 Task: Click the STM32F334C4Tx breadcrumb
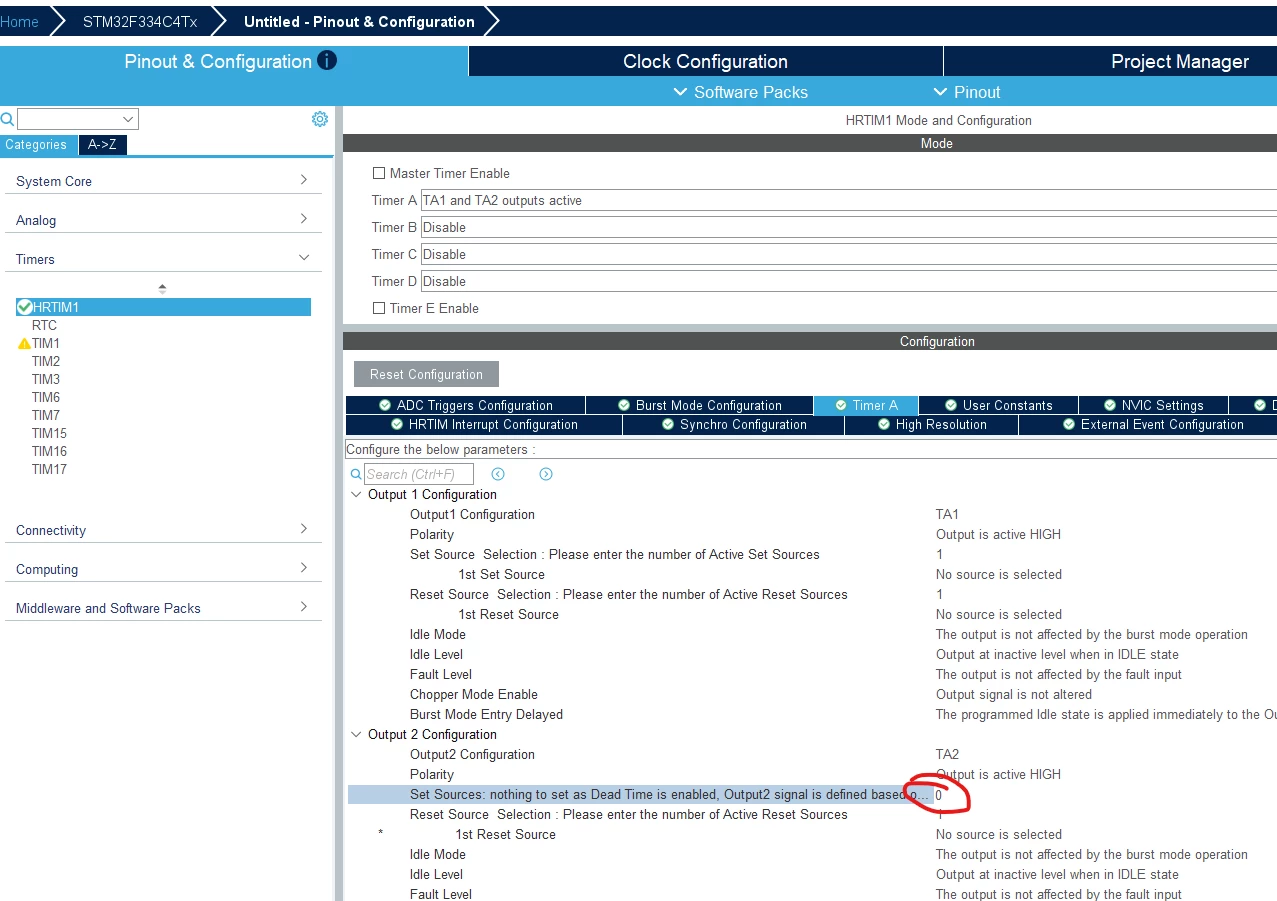[140, 21]
